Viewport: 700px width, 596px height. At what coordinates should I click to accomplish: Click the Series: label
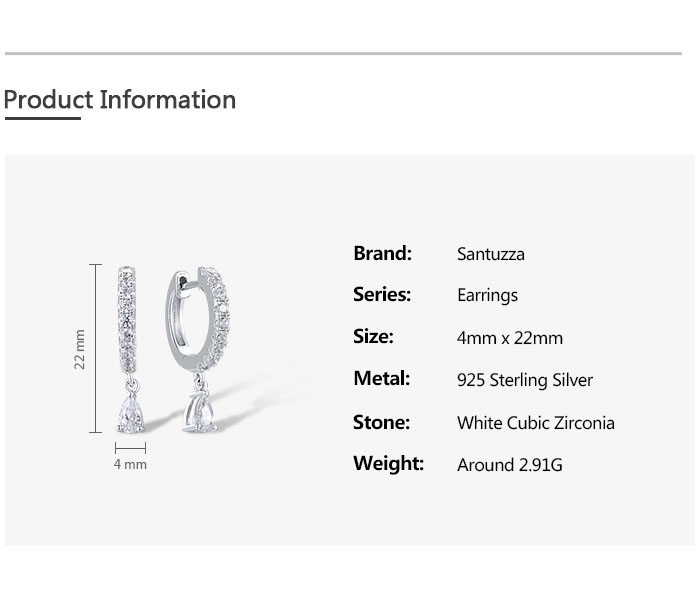(x=382, y=295)
